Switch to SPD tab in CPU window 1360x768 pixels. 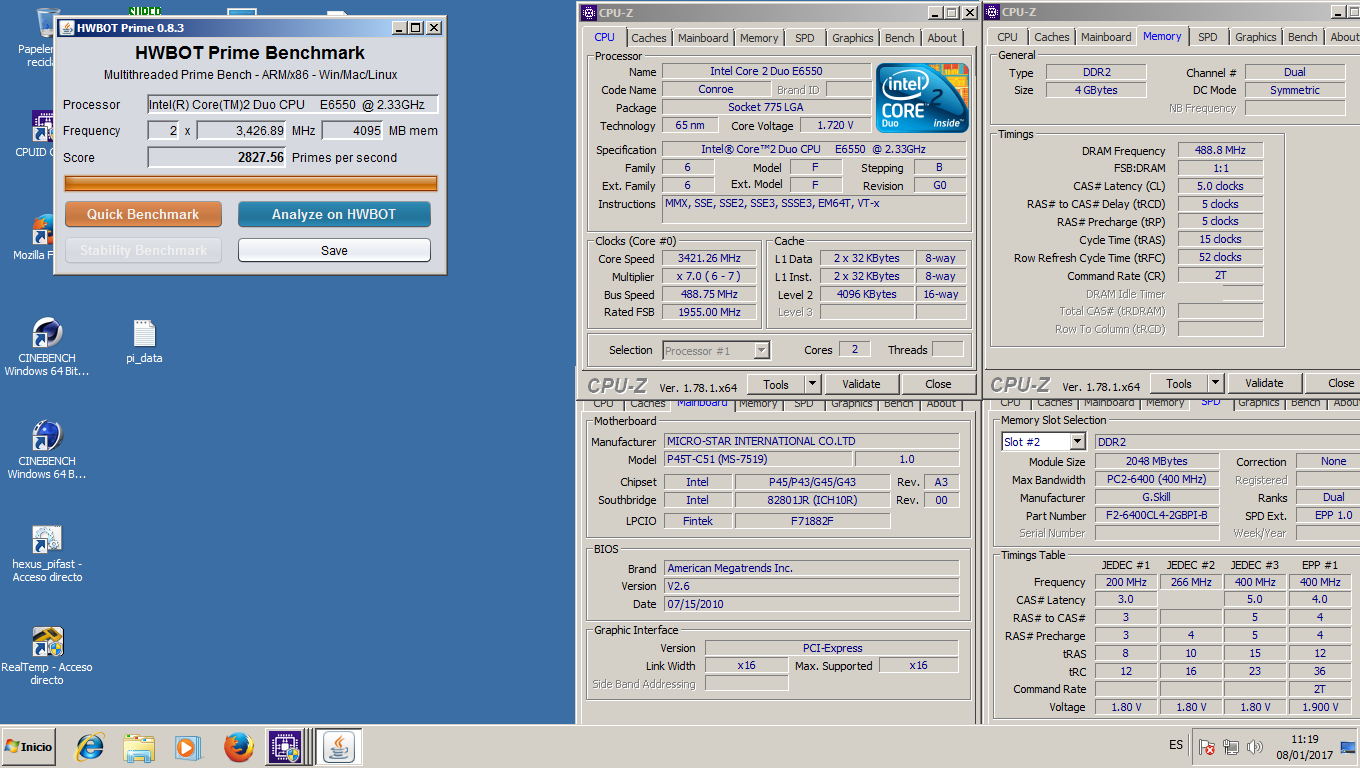tap(805, 38)
